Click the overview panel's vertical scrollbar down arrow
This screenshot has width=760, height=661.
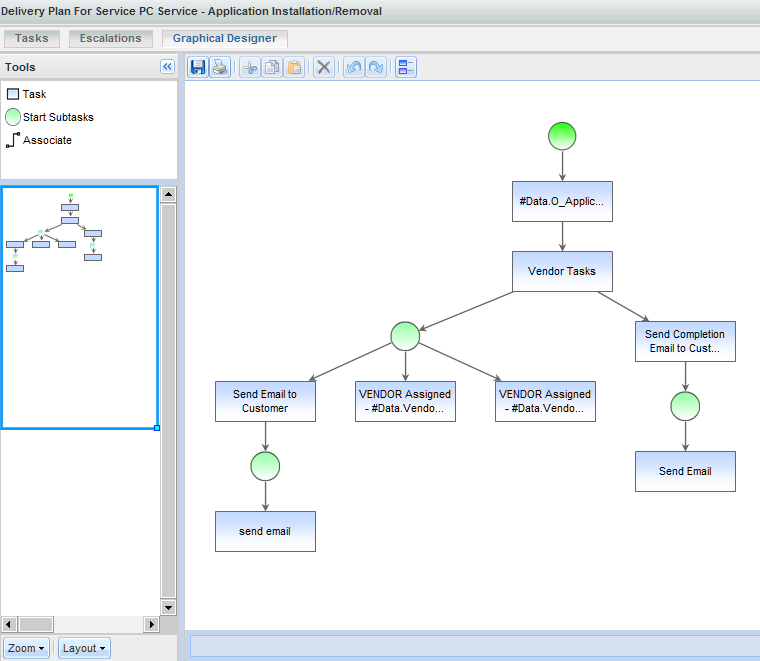[168, 607]
